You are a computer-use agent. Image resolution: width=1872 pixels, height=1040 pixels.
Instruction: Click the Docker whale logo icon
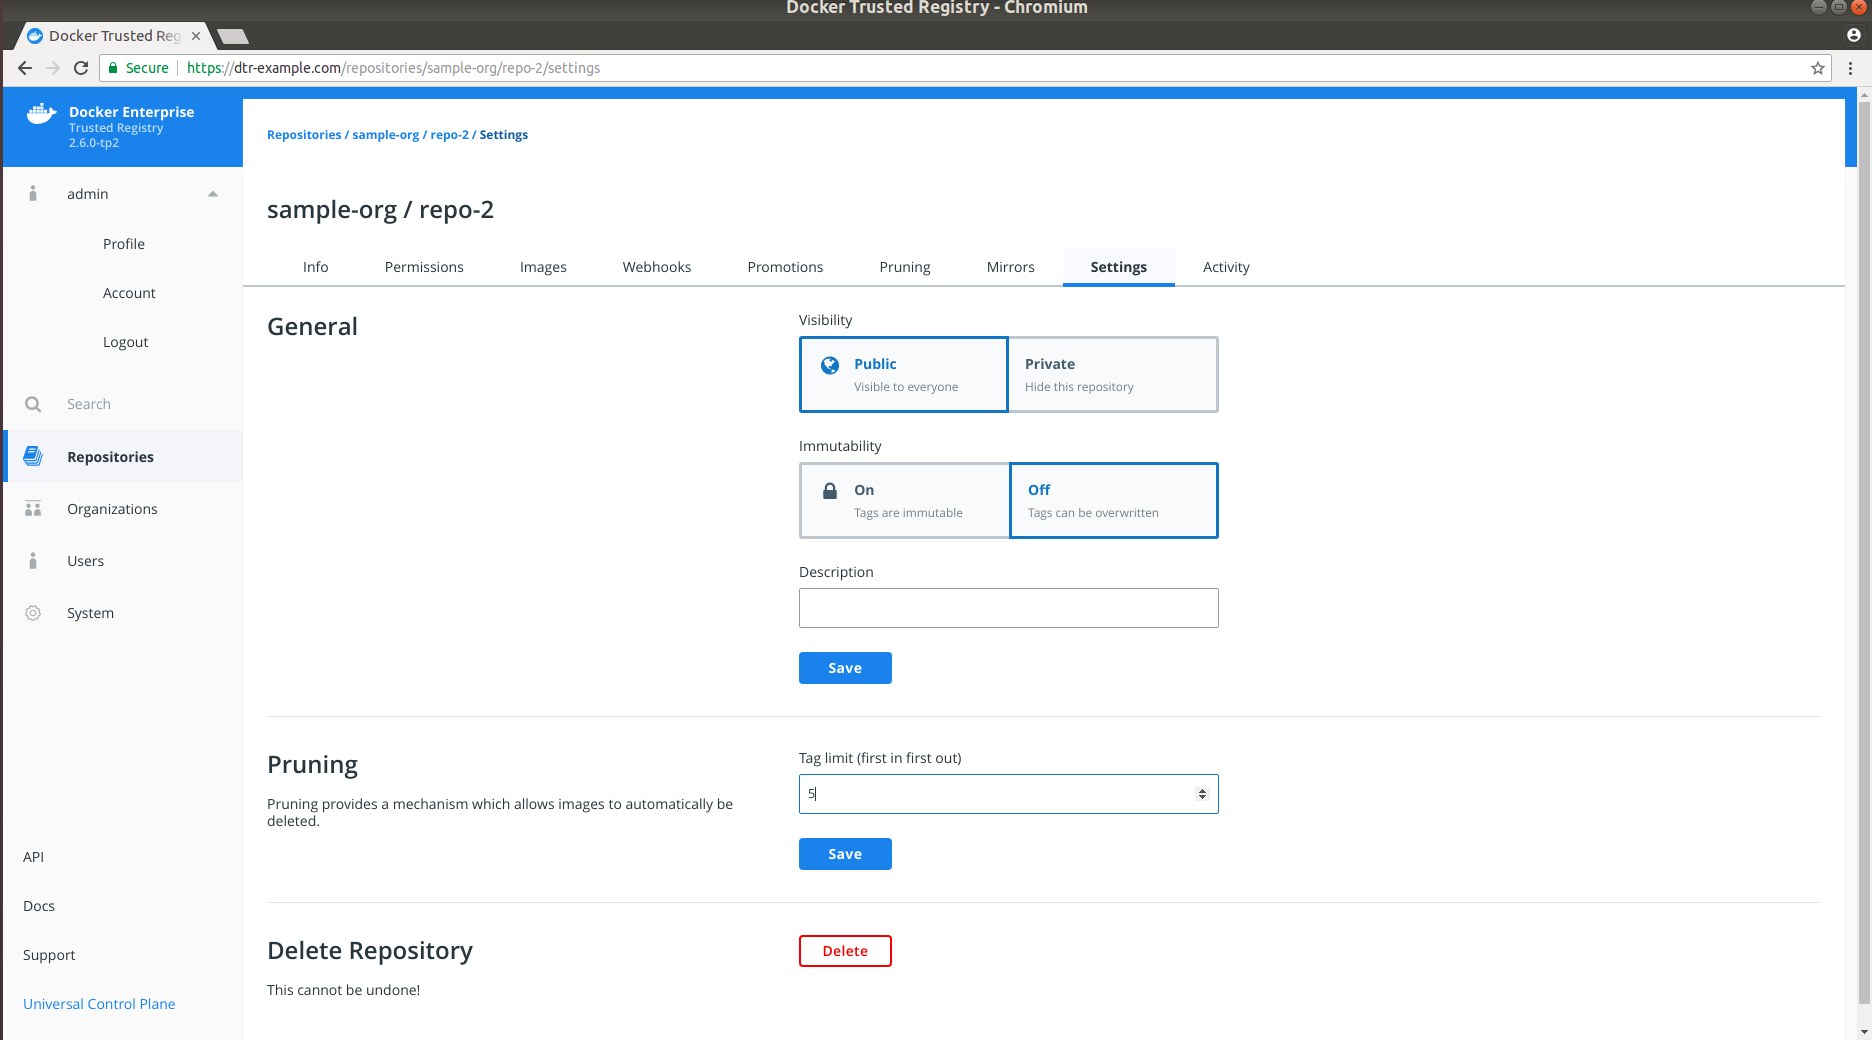41,114
